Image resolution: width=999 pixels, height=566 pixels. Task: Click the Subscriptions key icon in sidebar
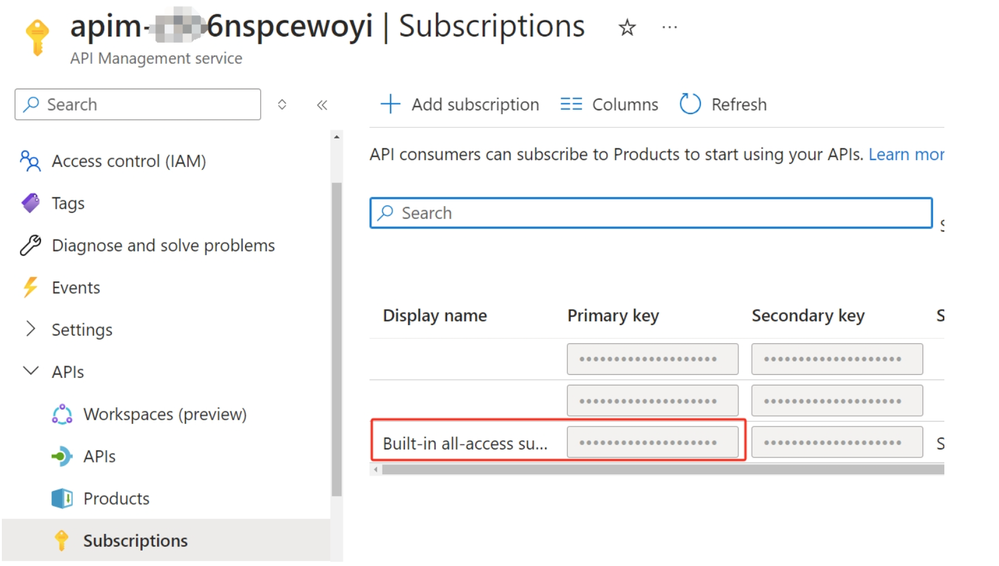[x=62, y=541]
